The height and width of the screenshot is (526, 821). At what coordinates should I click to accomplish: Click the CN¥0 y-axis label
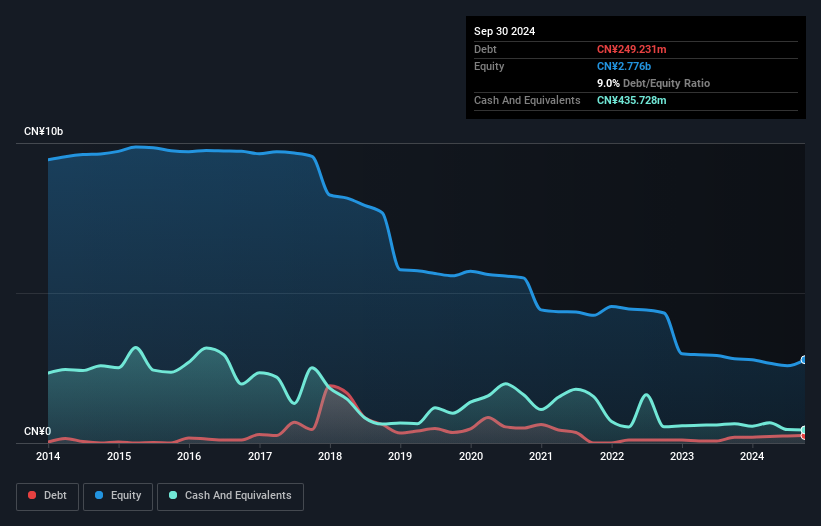click(x=37, y=431)
